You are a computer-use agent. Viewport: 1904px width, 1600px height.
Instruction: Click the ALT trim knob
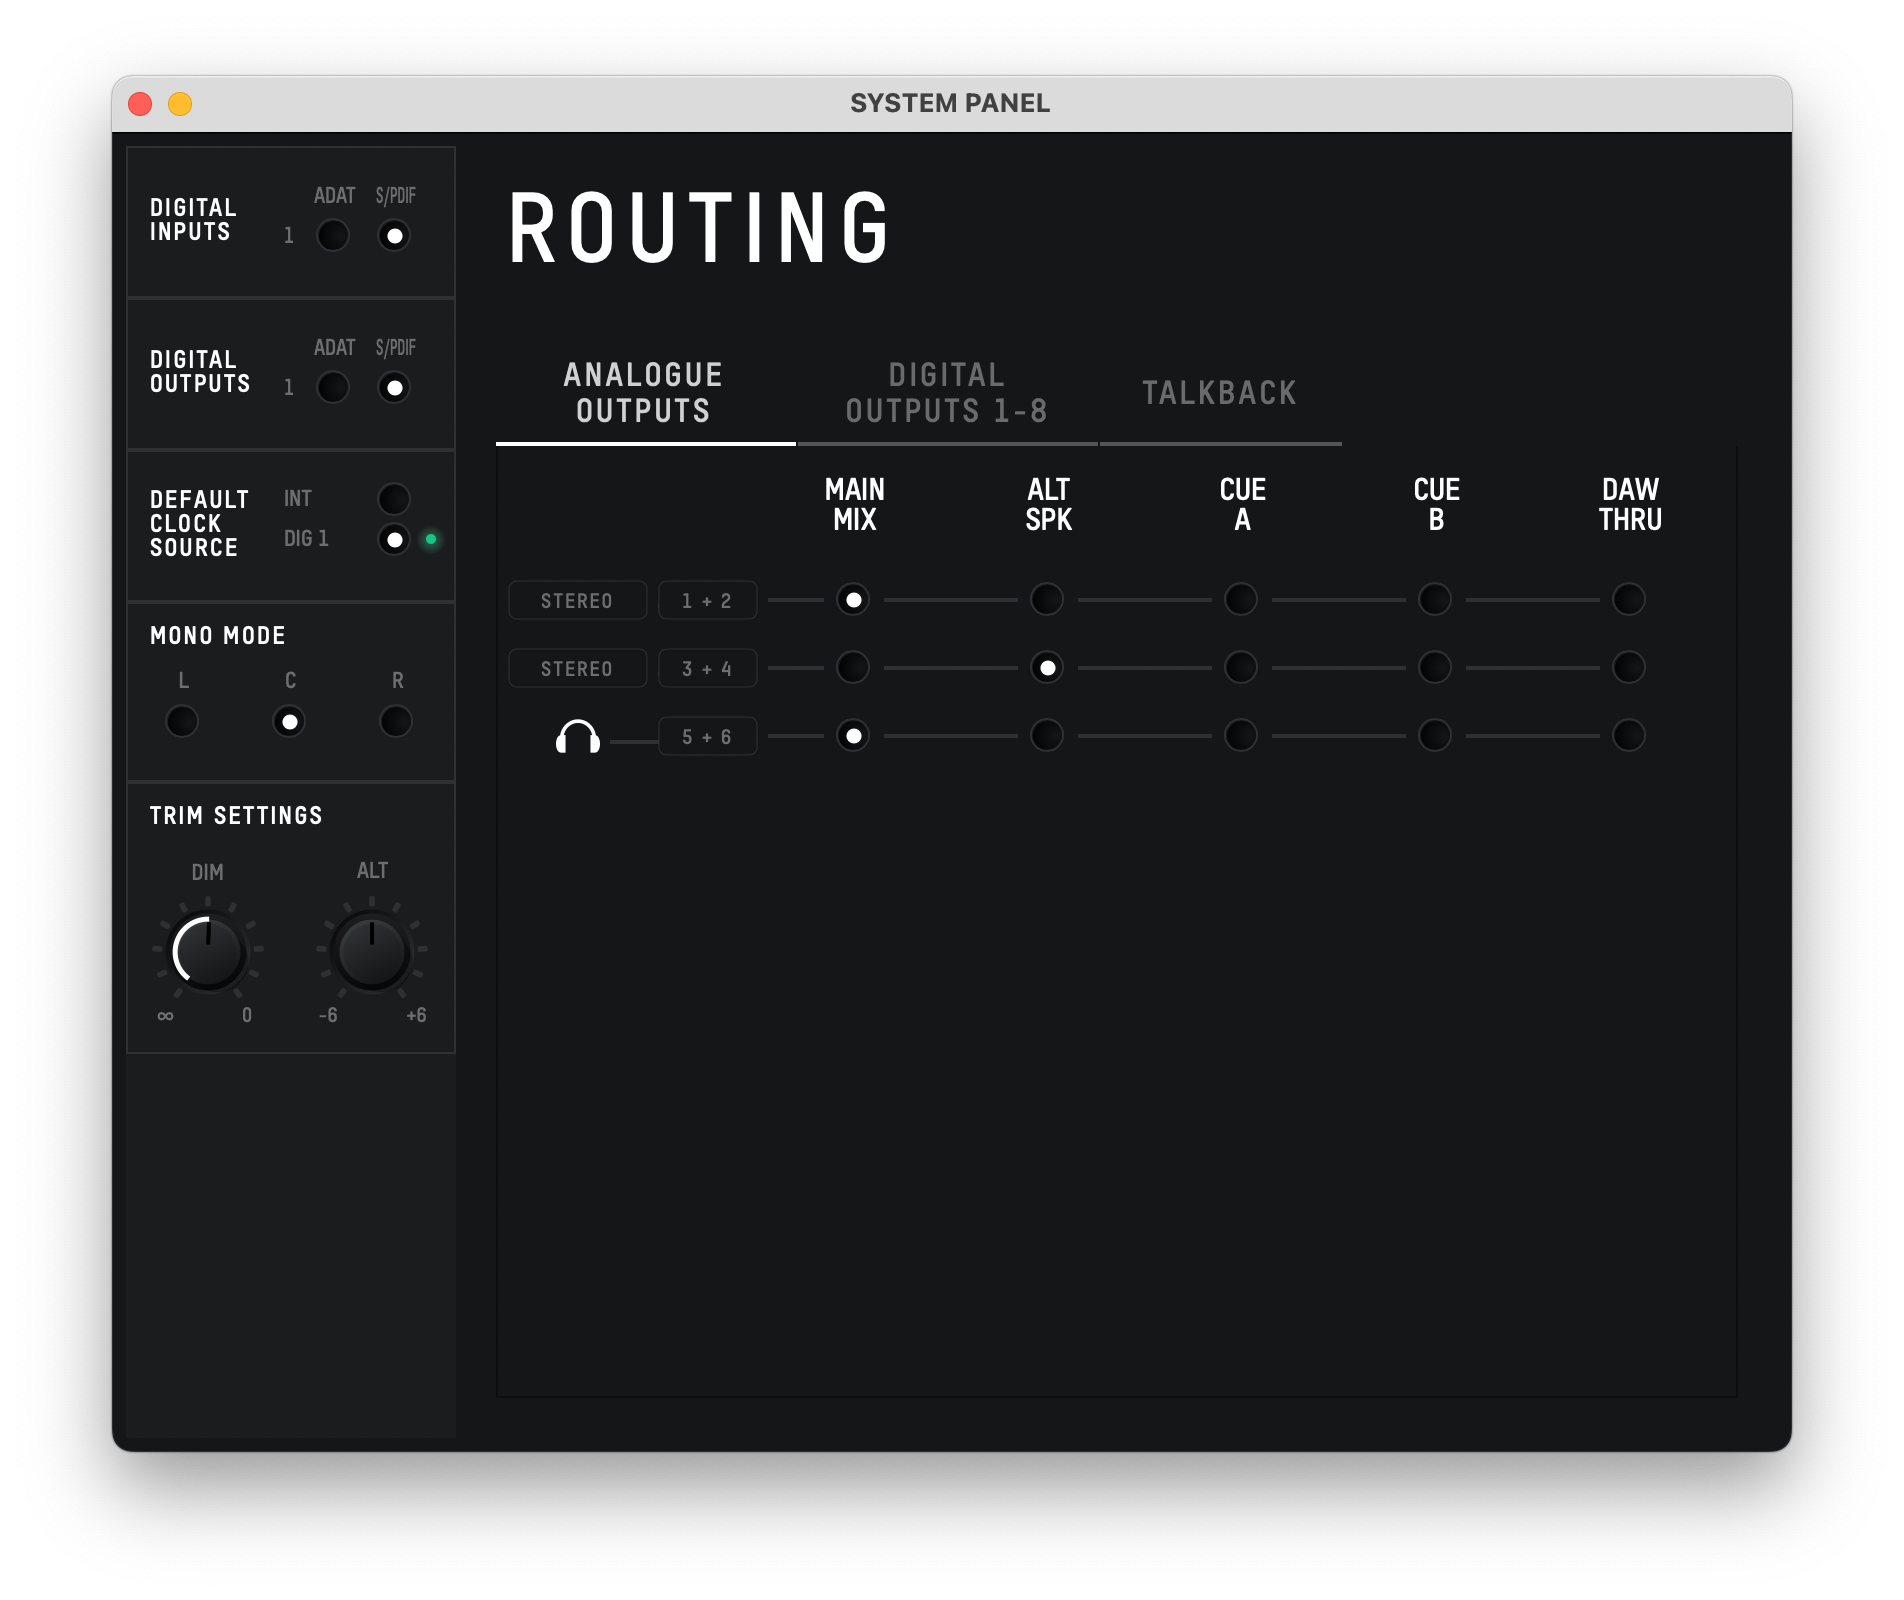pyautogui.click(x=372, y=952)
